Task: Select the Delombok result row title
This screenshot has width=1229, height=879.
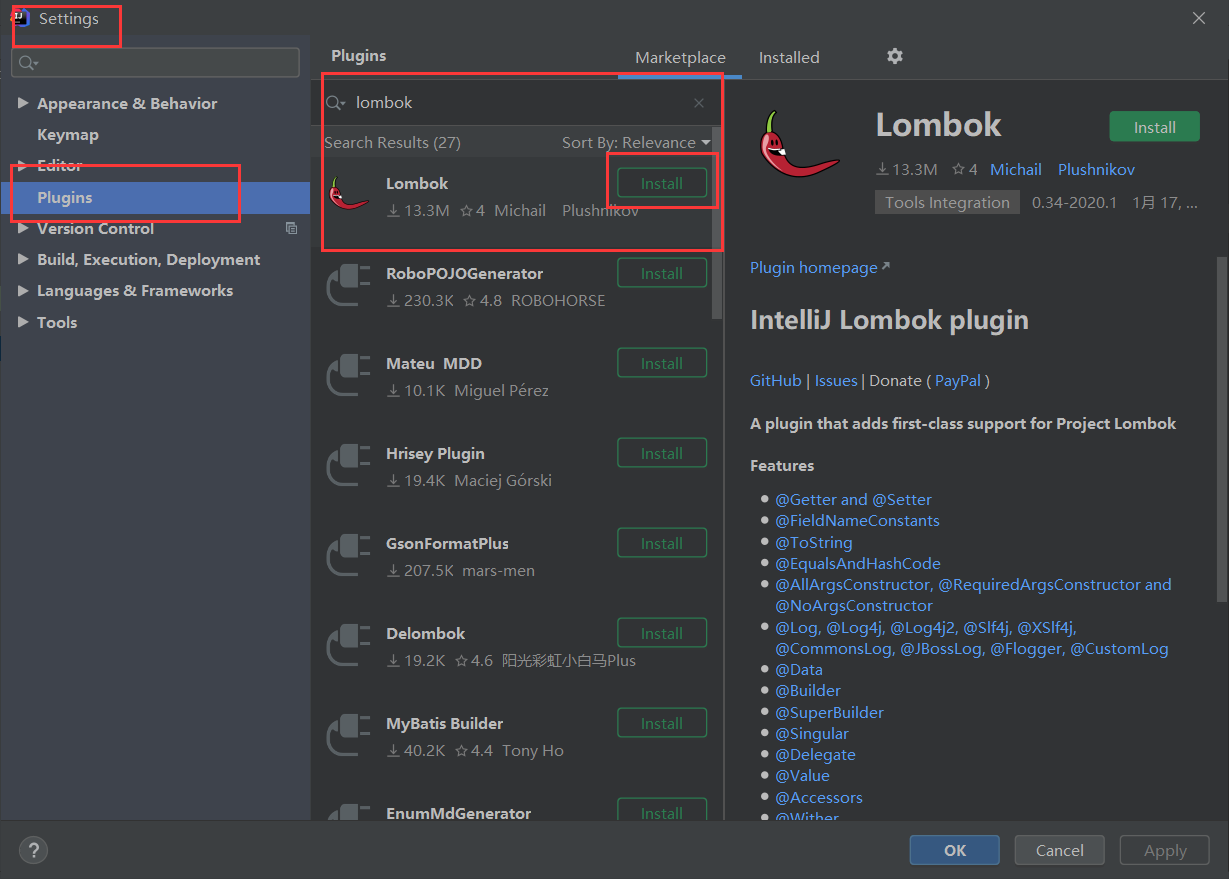Action: click(426, 634)
